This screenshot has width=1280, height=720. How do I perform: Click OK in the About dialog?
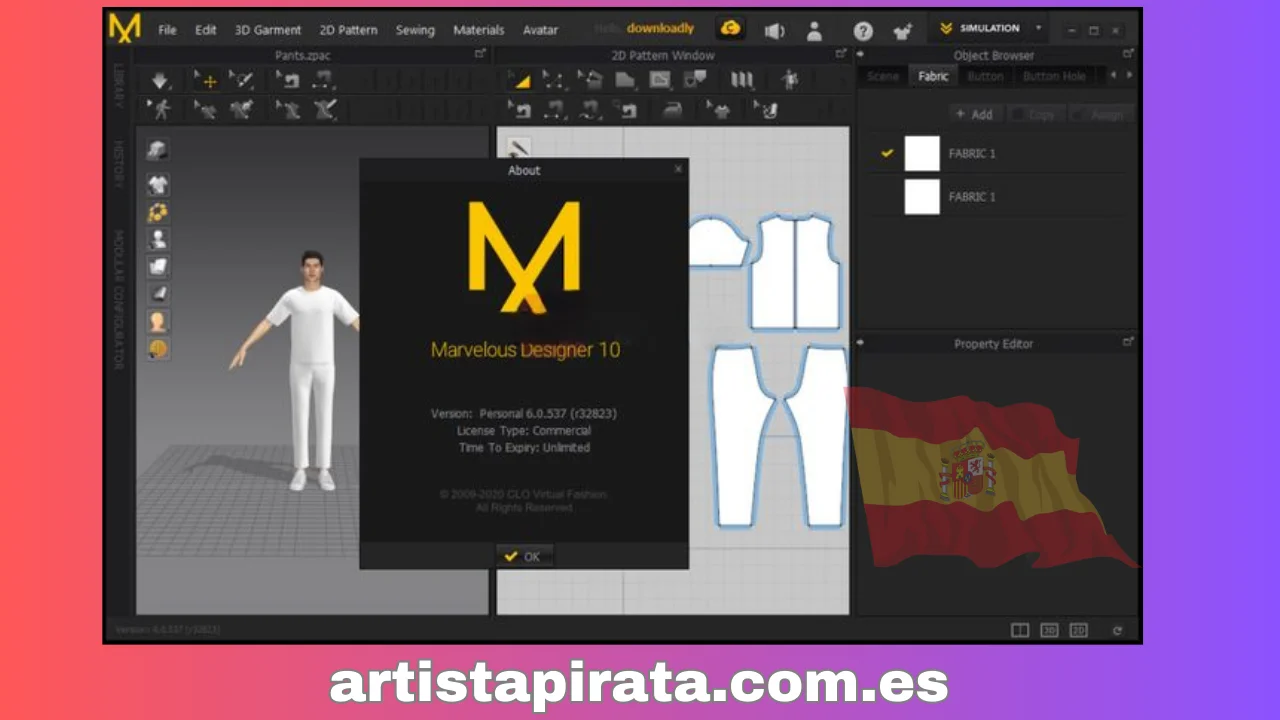pyautogui.click(x=524, y=556)
